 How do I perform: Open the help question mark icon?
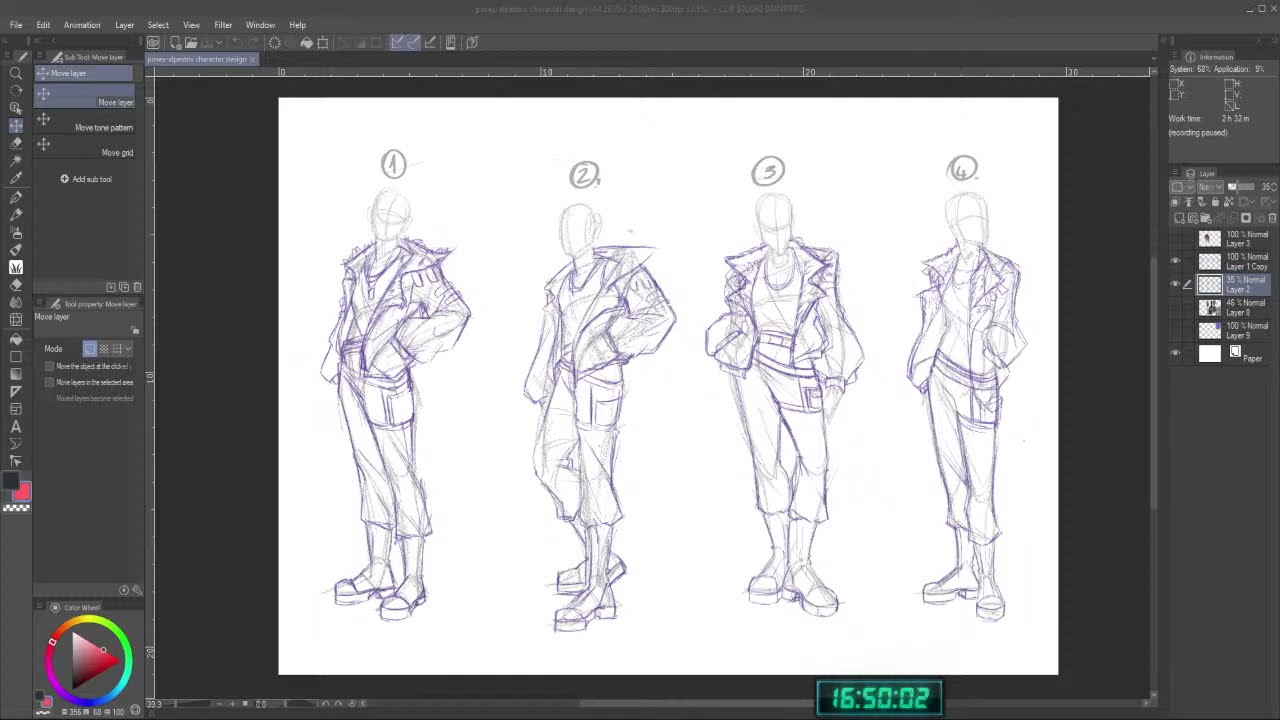(472, 42)
